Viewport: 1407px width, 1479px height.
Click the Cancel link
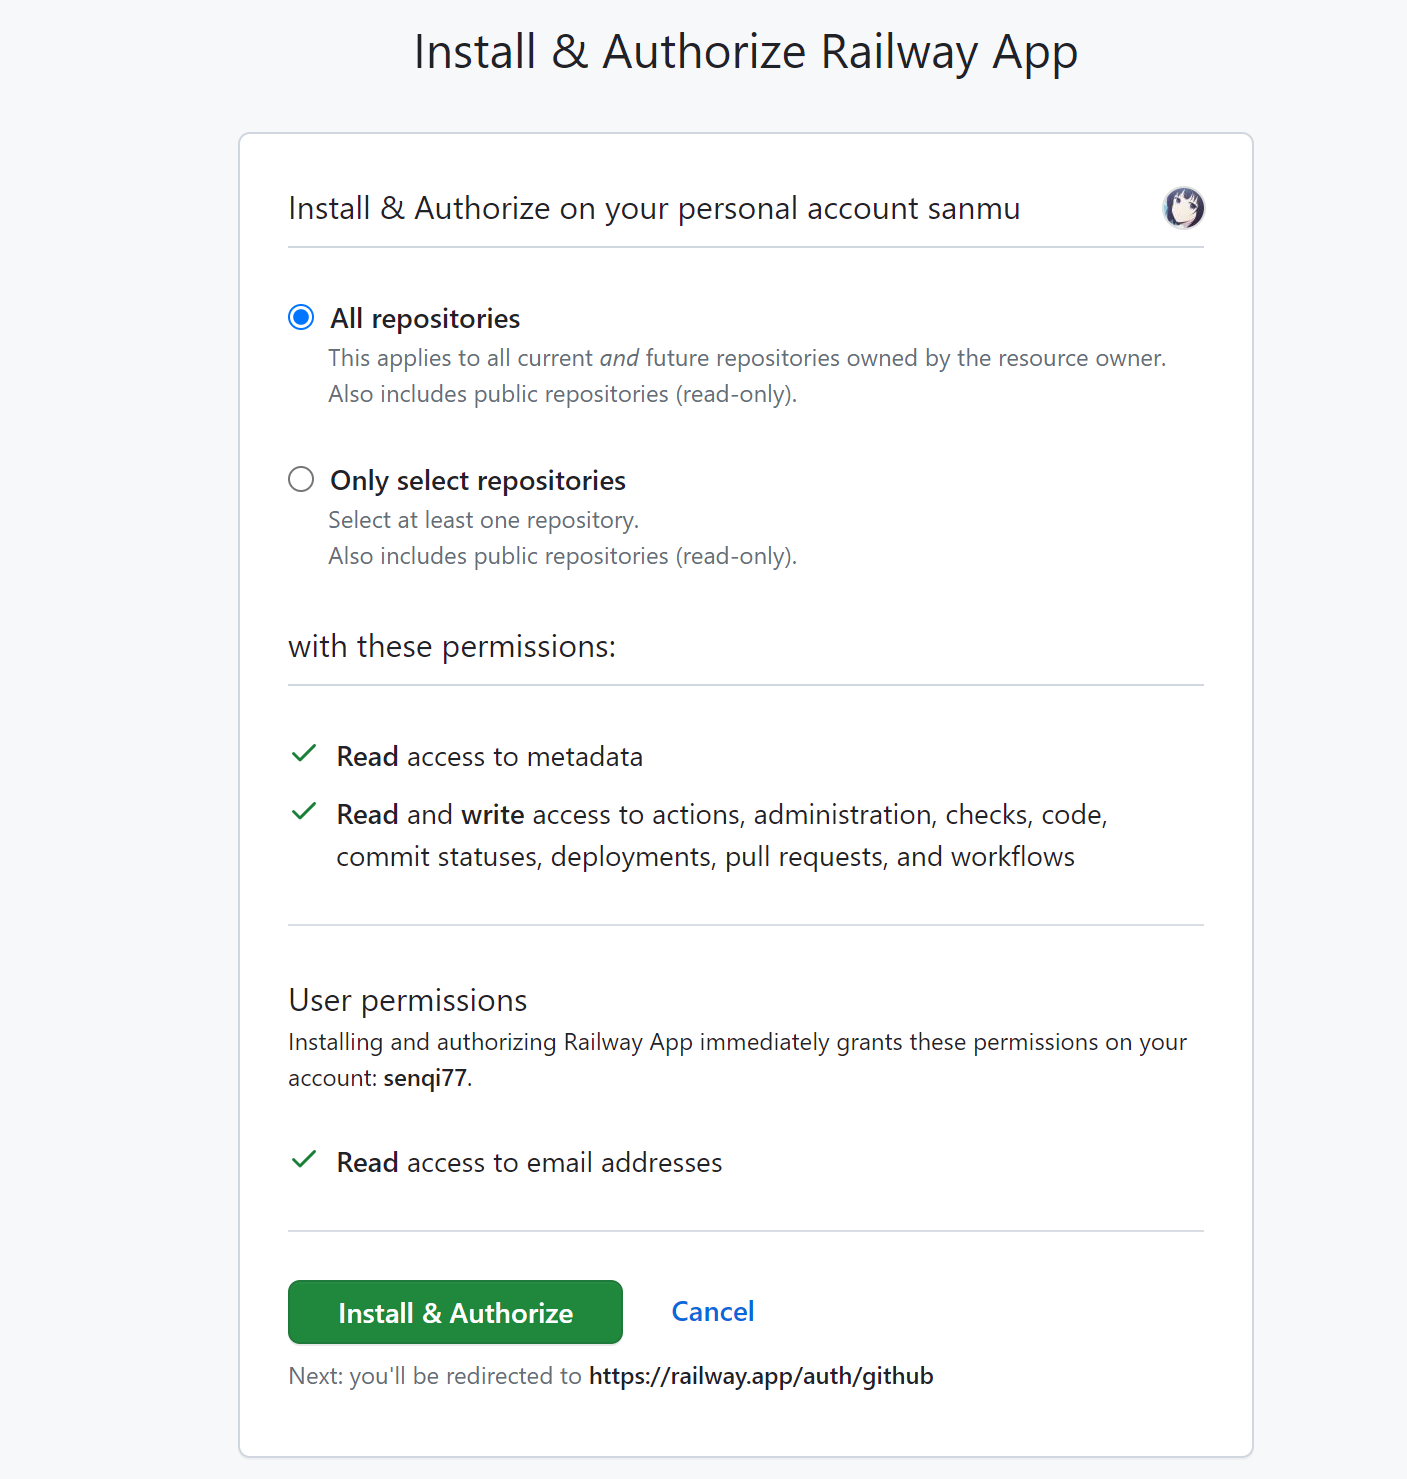click(713, 1311)
